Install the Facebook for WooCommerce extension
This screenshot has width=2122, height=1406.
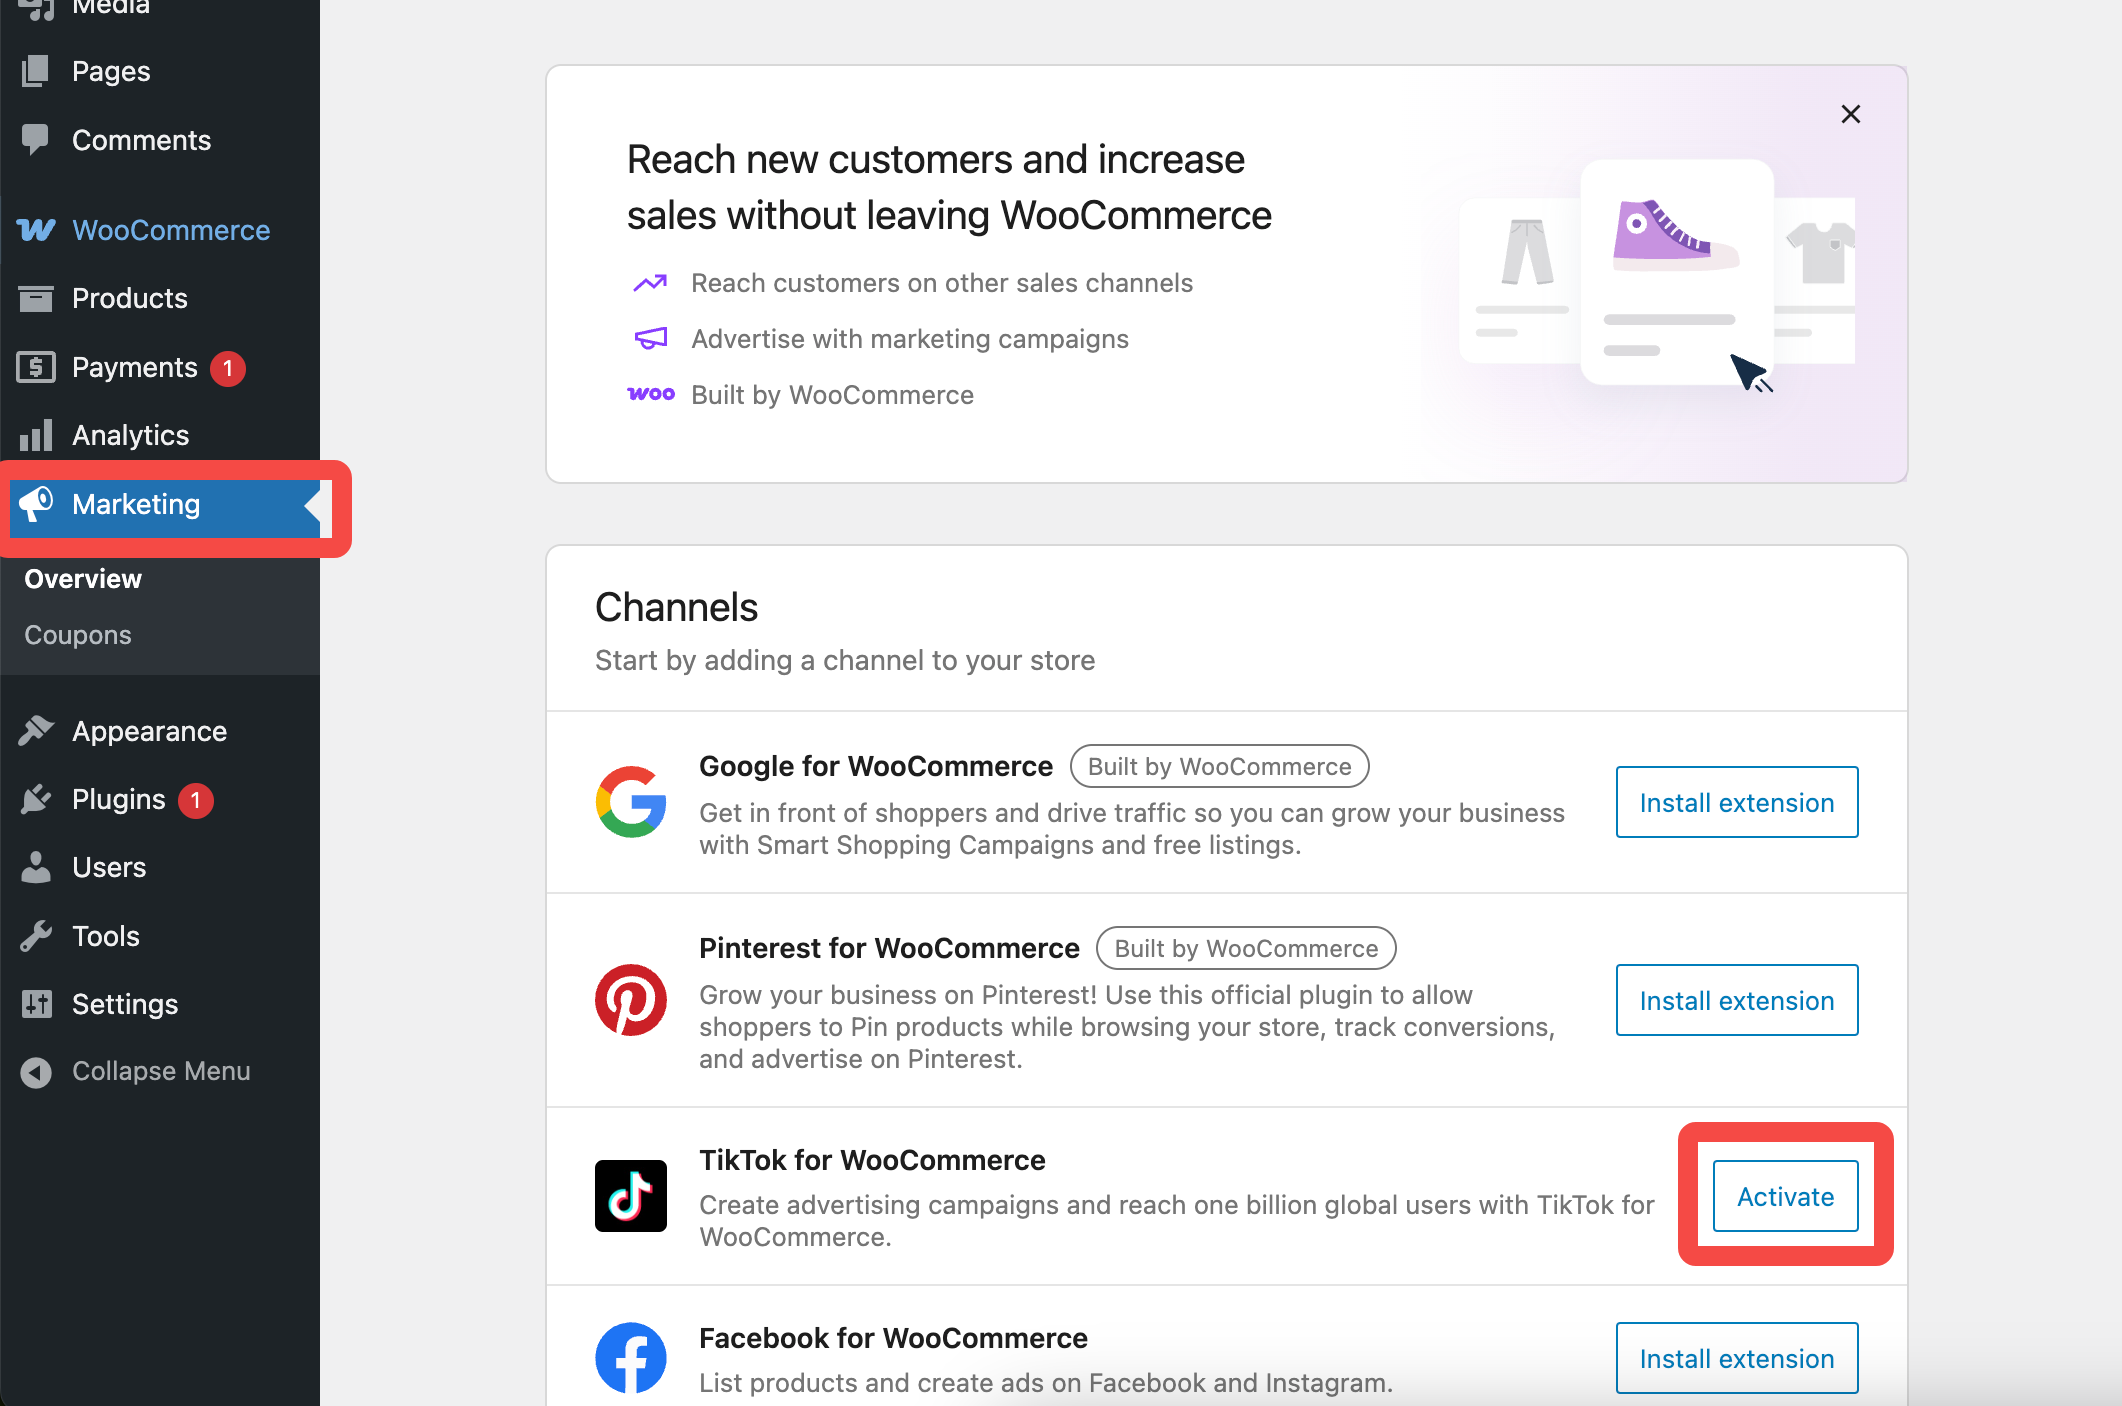point(1737,1358)
